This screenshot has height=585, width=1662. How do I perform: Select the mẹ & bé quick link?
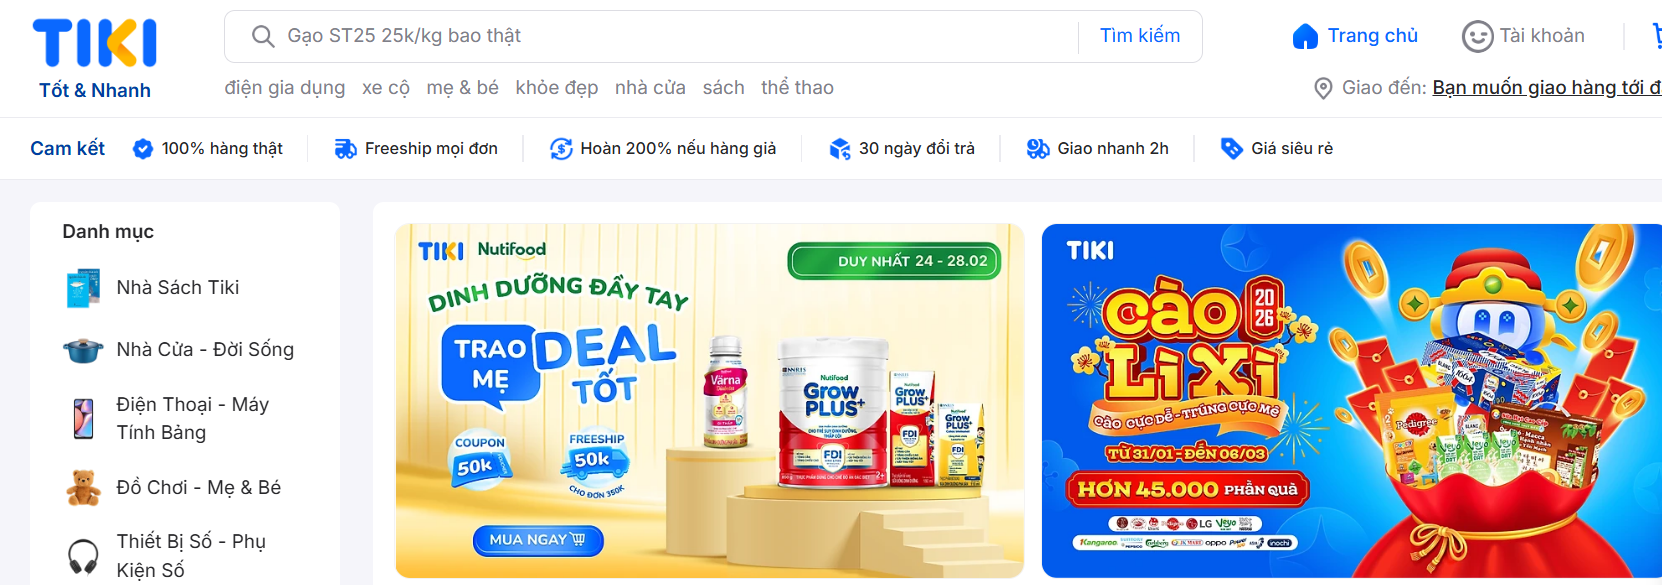[462, 88]
